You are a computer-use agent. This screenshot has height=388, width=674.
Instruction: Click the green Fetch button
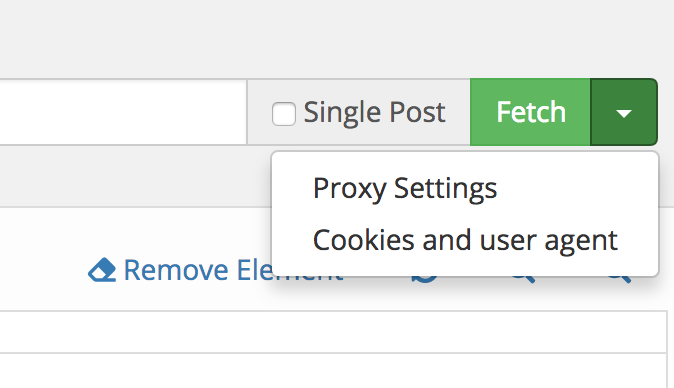click(530, 112)
